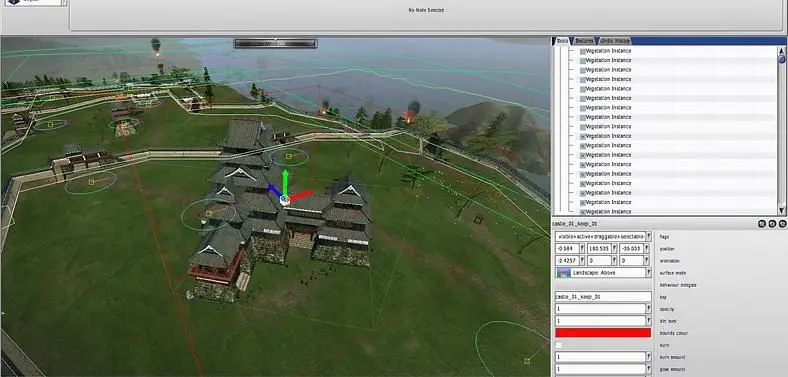Click the position field showing 190.535
The image size is (788, 377).
pyautogui.click(x=599, y=248)
